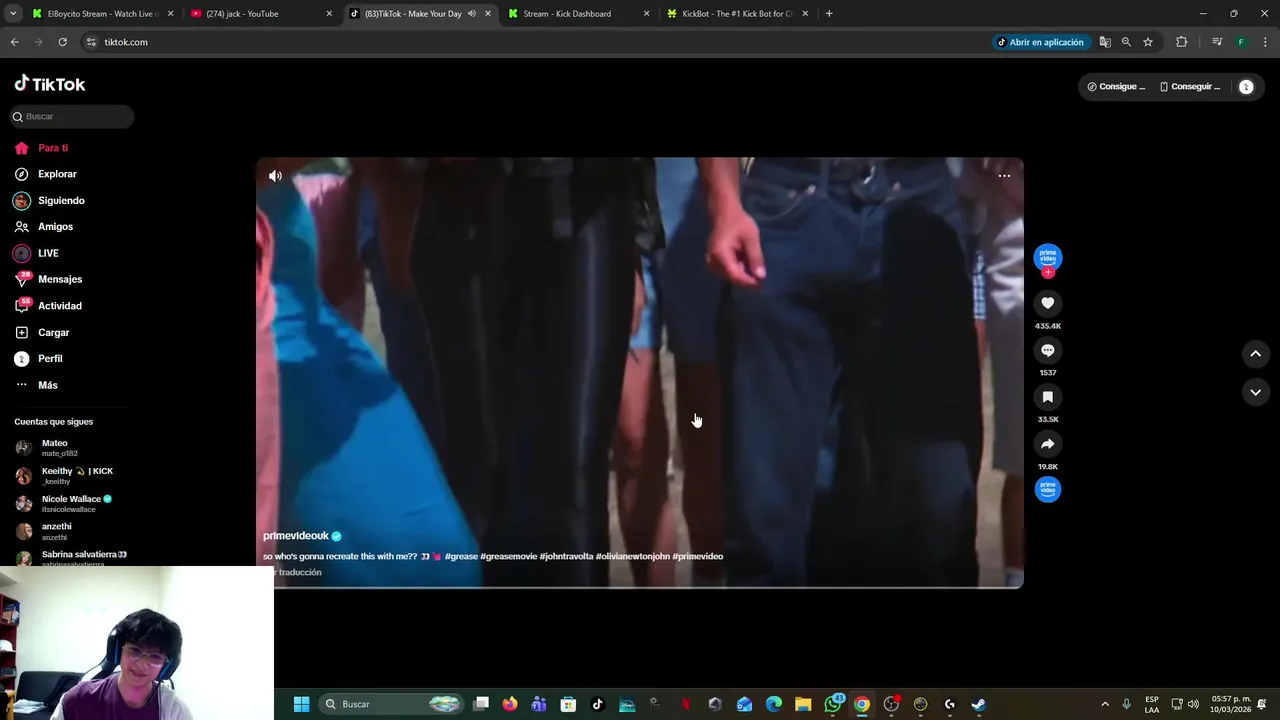Click the 'Consigue' coins button
Viewport: 1280px width, 720px height.
(x=1116, y=87)
